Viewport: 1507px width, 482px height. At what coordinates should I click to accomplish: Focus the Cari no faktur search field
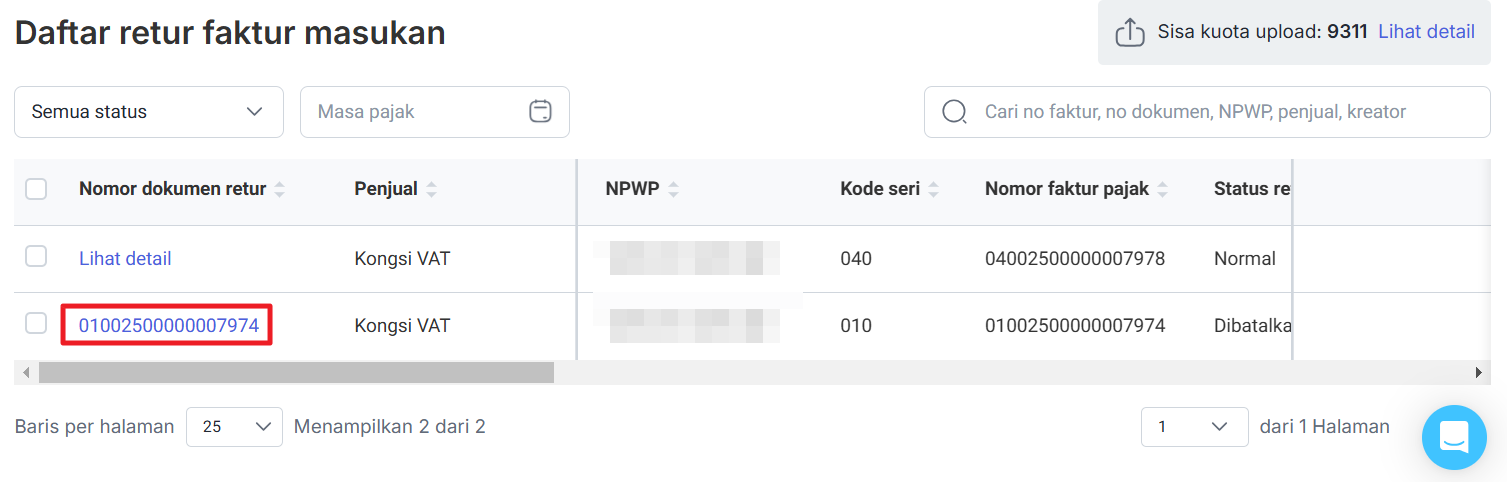point(1207,112)
